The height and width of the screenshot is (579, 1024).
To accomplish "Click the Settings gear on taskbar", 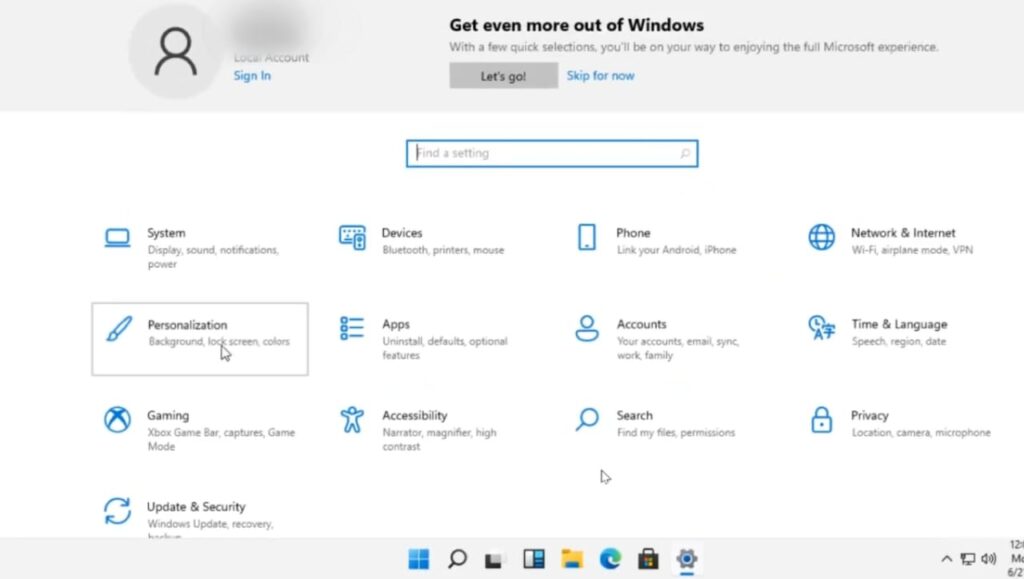I will click(x=687, y=559).
